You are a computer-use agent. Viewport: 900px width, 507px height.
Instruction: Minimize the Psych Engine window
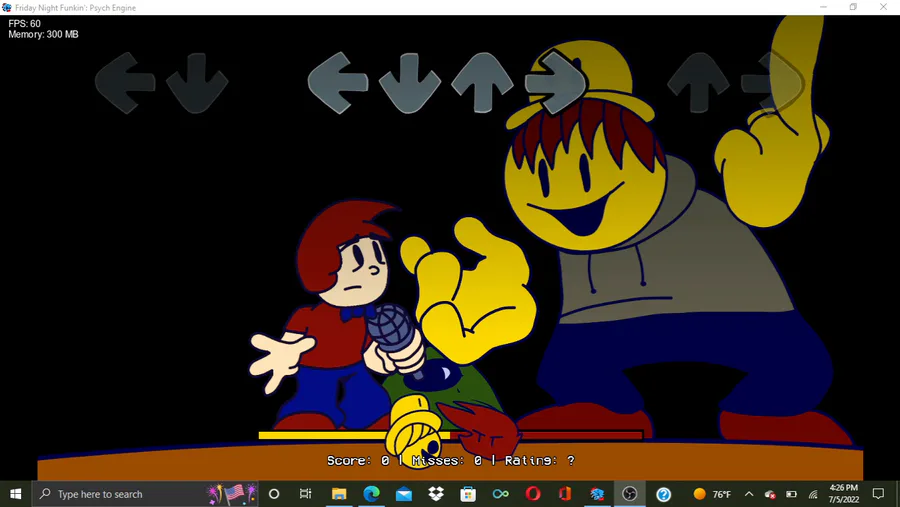click(824, 7)
